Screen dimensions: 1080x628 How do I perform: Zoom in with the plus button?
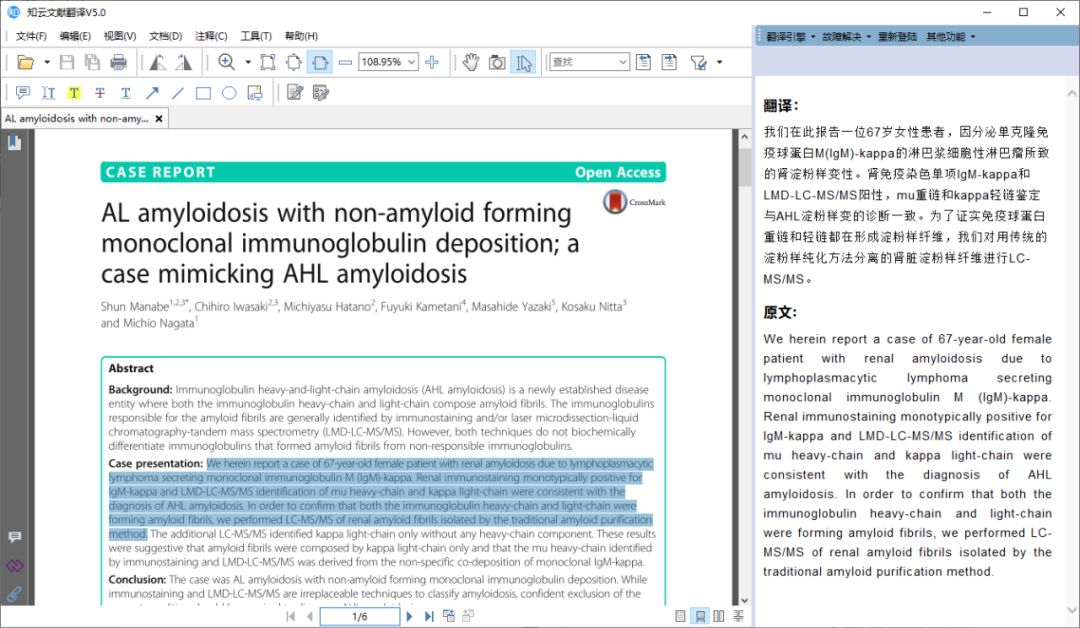(432, 63)
